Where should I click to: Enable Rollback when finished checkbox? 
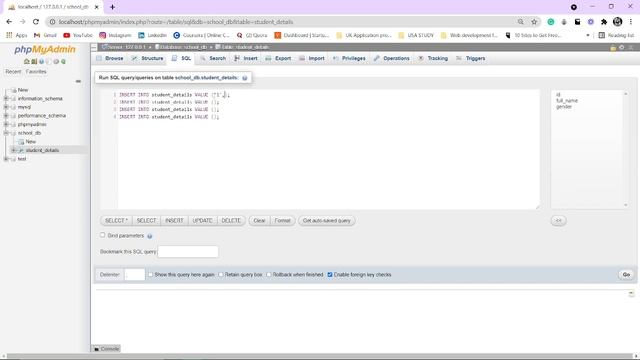click(x=269, y=275)
